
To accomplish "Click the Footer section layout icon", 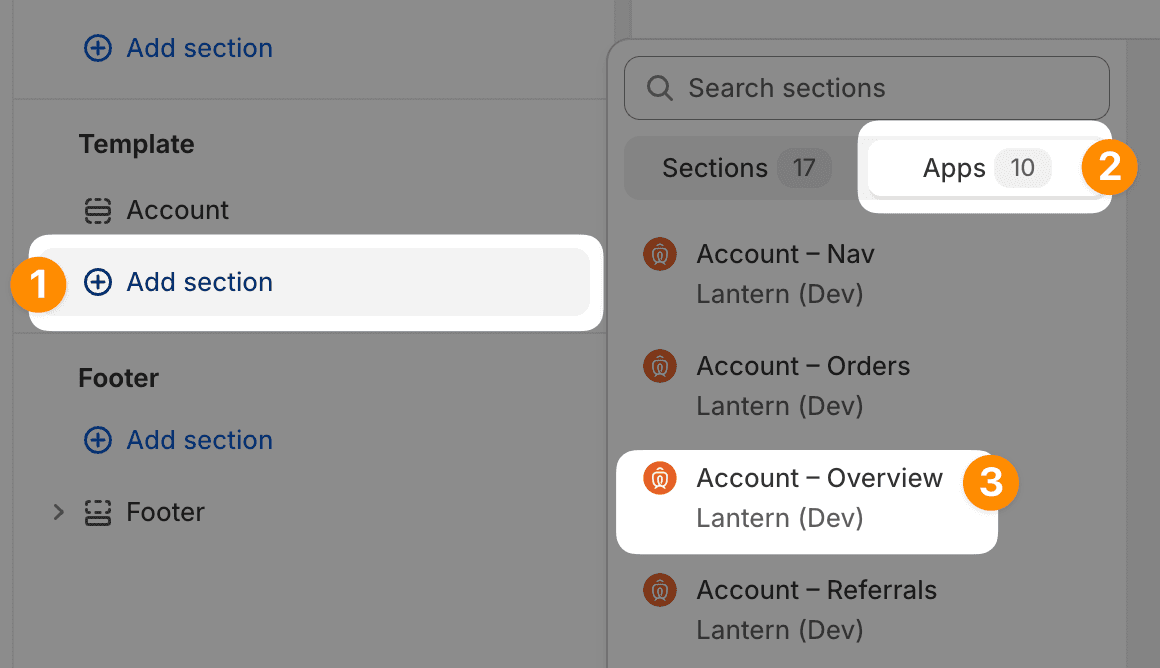I will coord(97,513).
